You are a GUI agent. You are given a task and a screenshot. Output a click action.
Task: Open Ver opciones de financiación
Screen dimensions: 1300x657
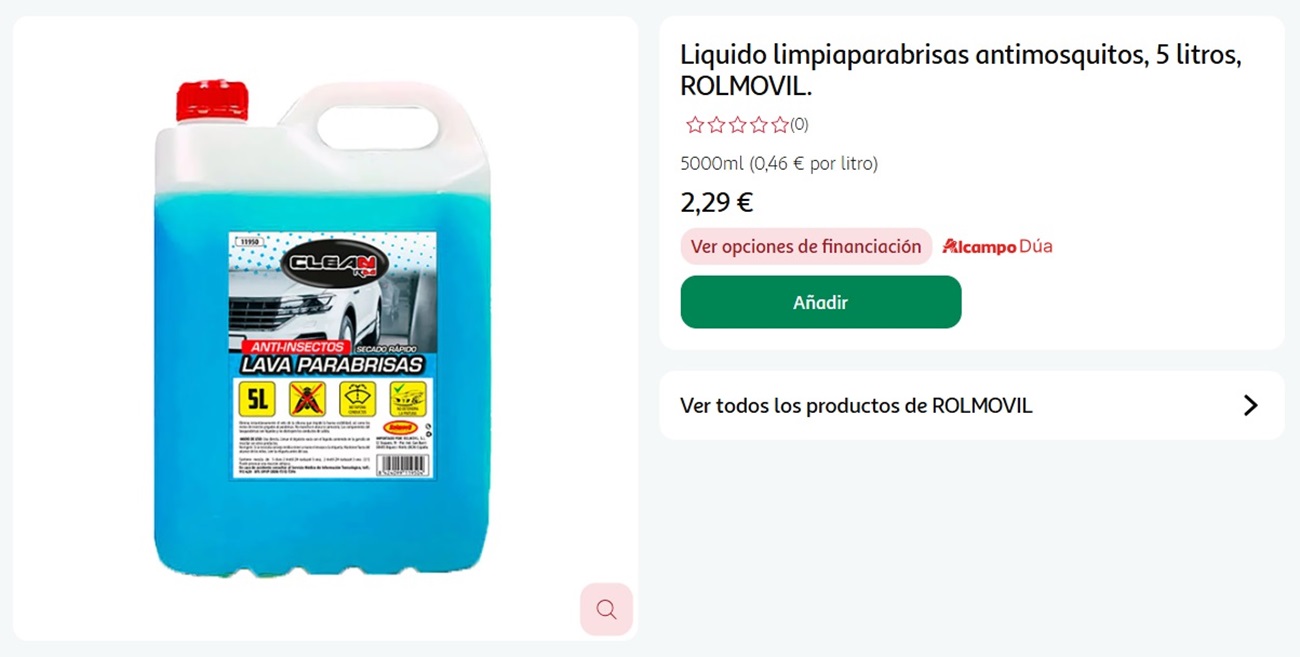point(806,246)
